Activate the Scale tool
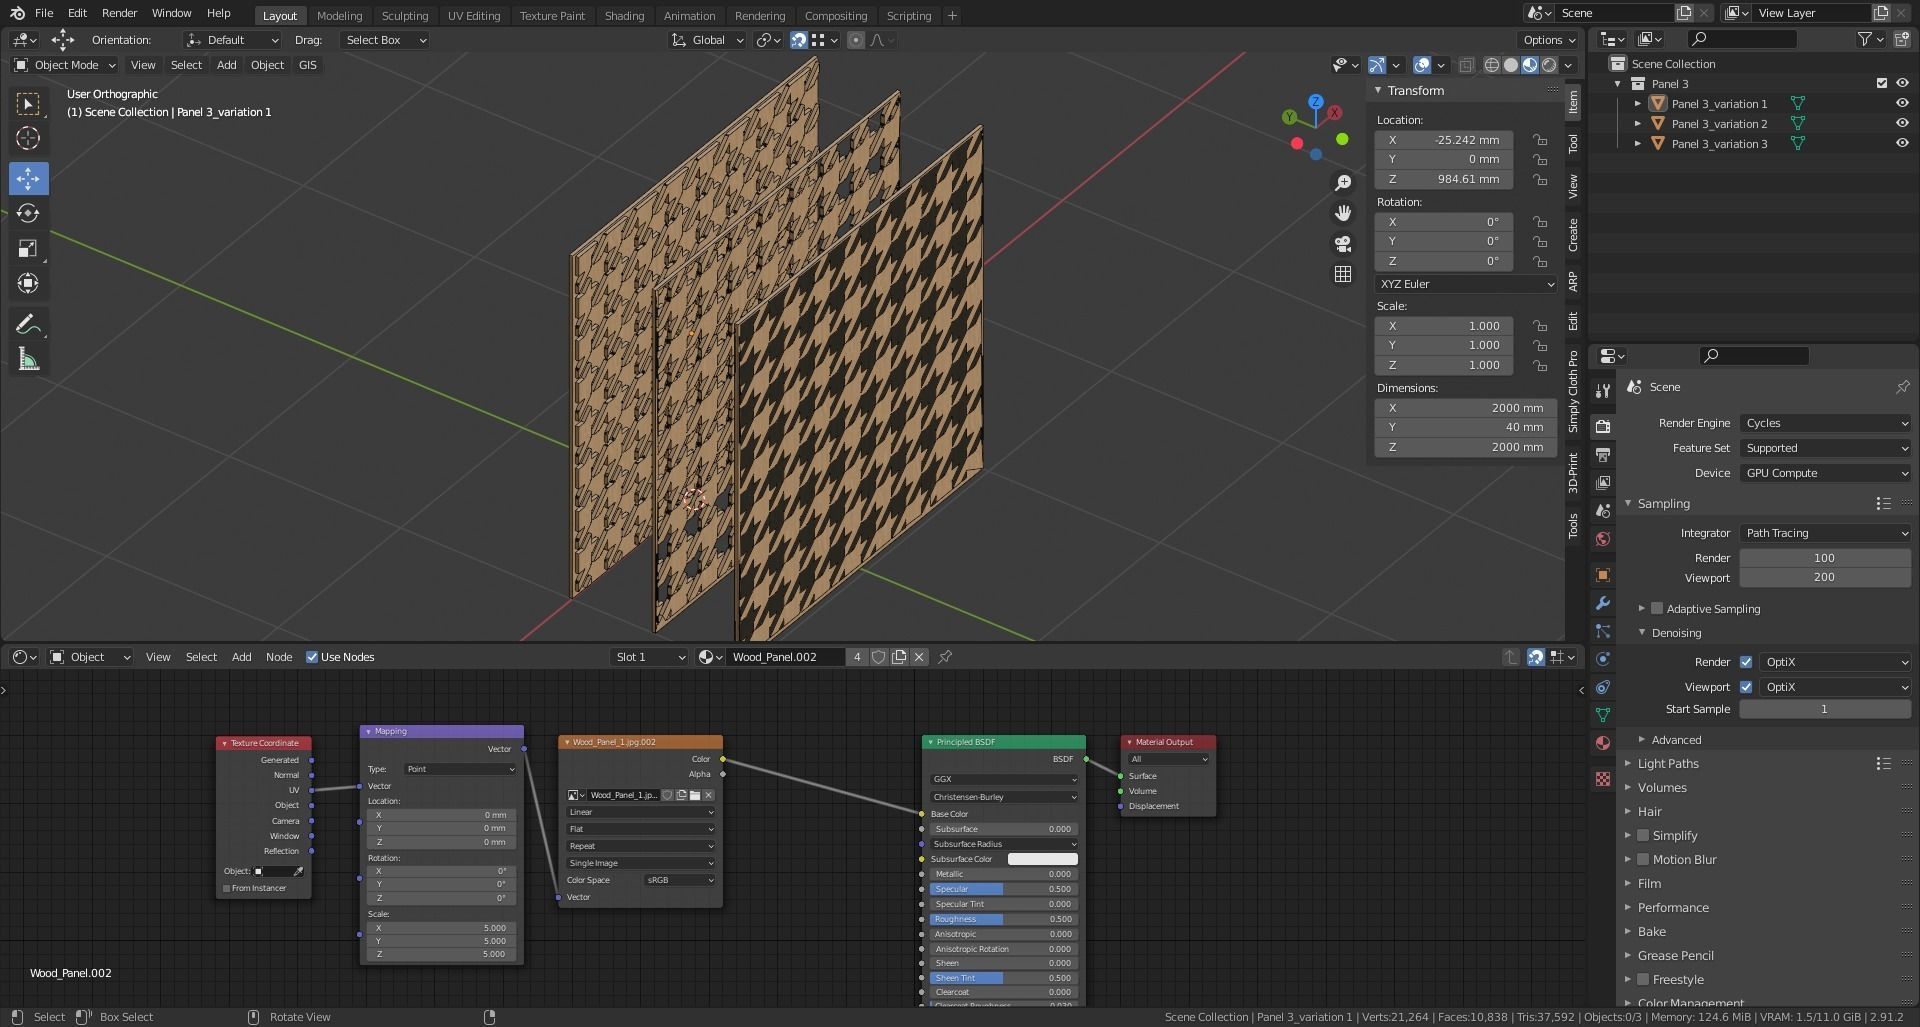This screenshot has width=1920, height=1027. [28, 249]
